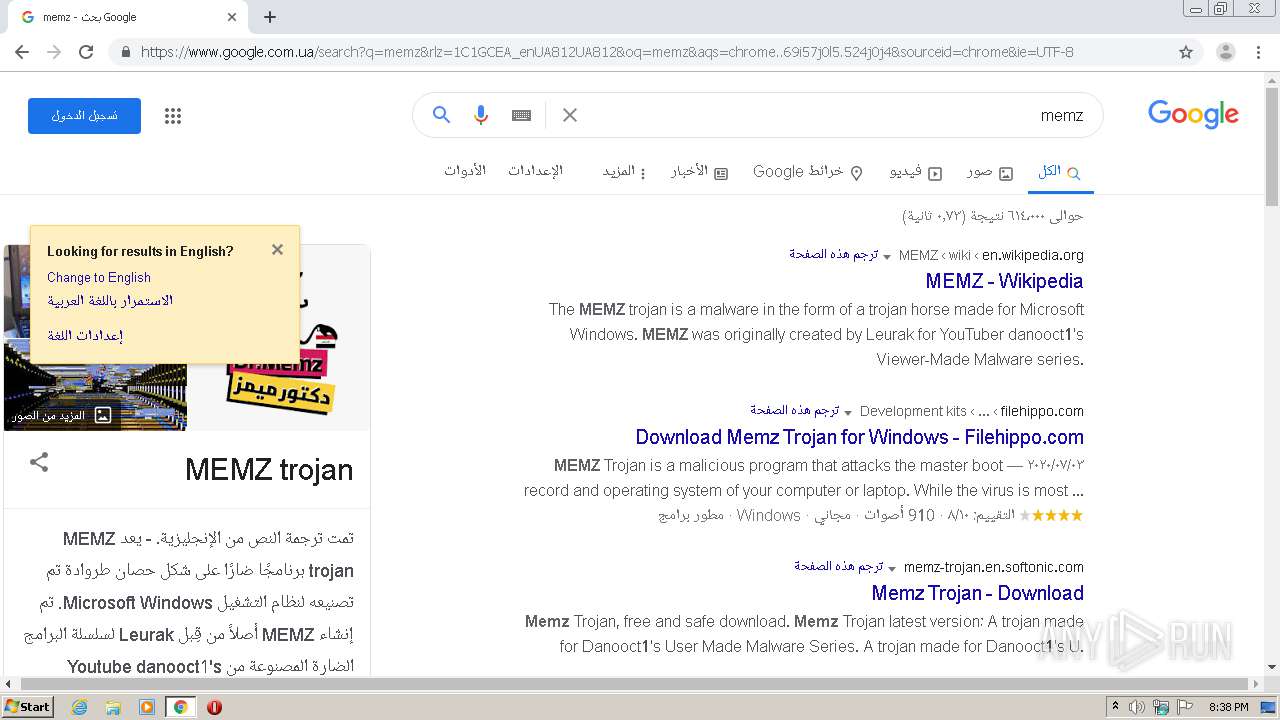Screen dimensions: 1280x720
Task: Switch to the Images tab
Action: pos(990,172)
